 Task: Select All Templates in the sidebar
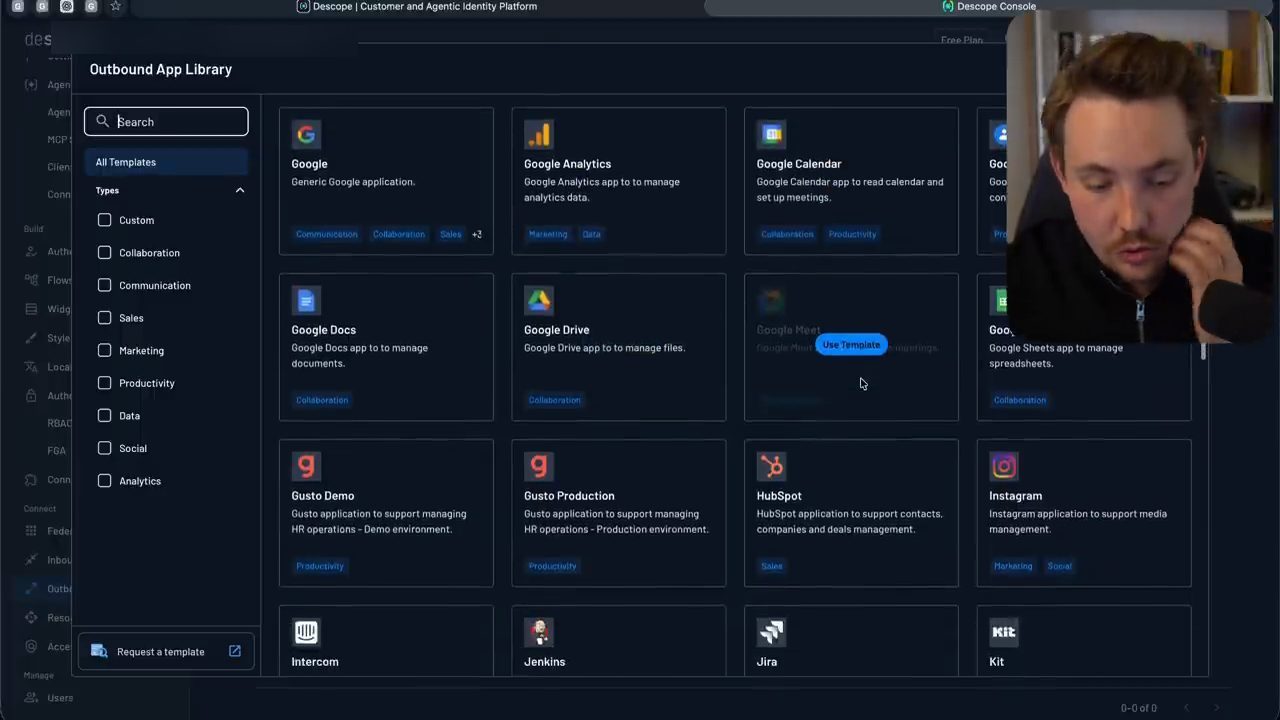tap(166, 162)
